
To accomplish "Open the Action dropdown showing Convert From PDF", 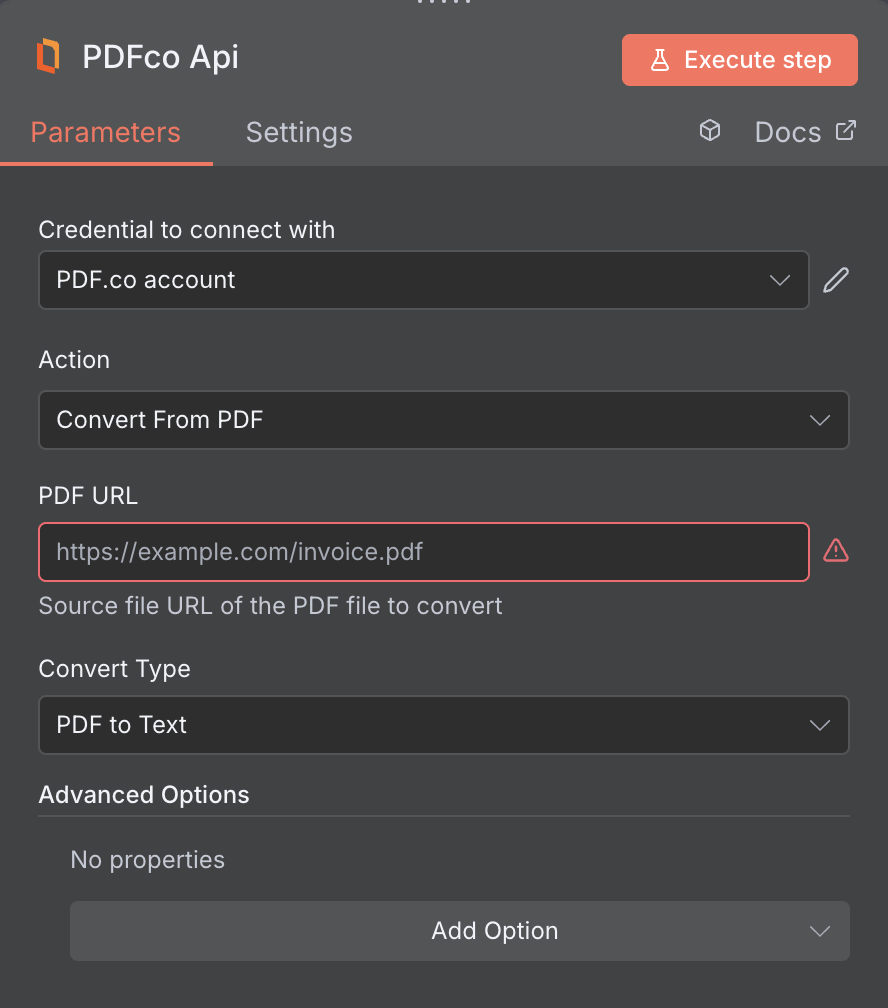I will (444, 420).
